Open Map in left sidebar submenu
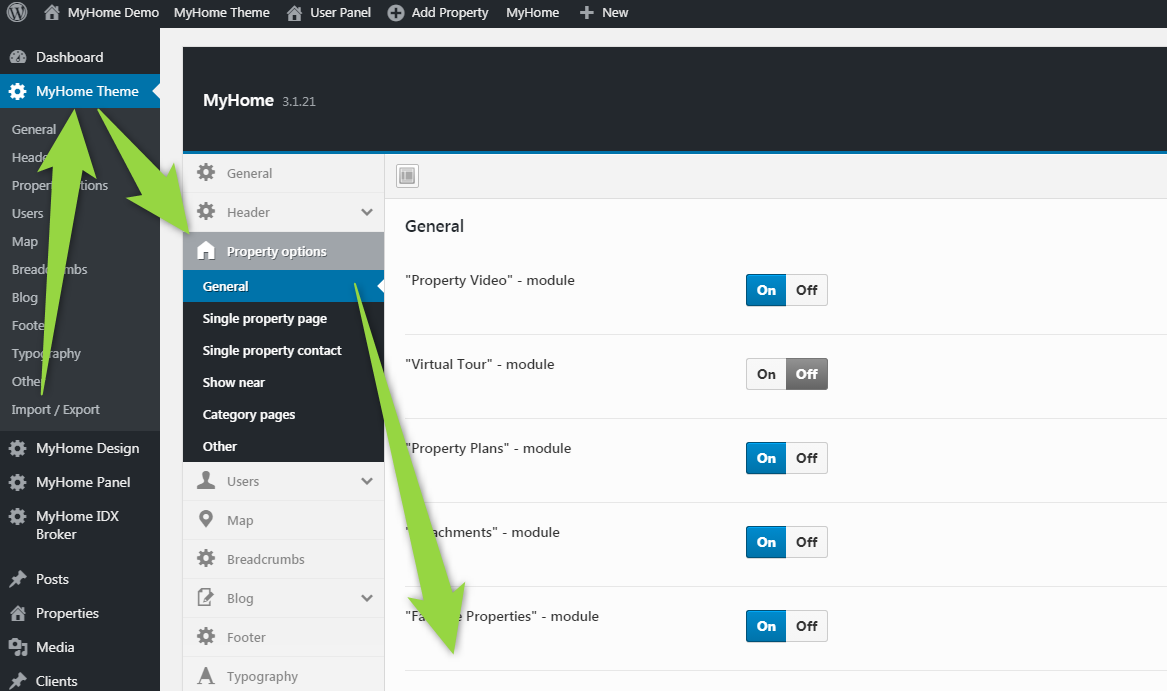 click(x=25, y=241)
